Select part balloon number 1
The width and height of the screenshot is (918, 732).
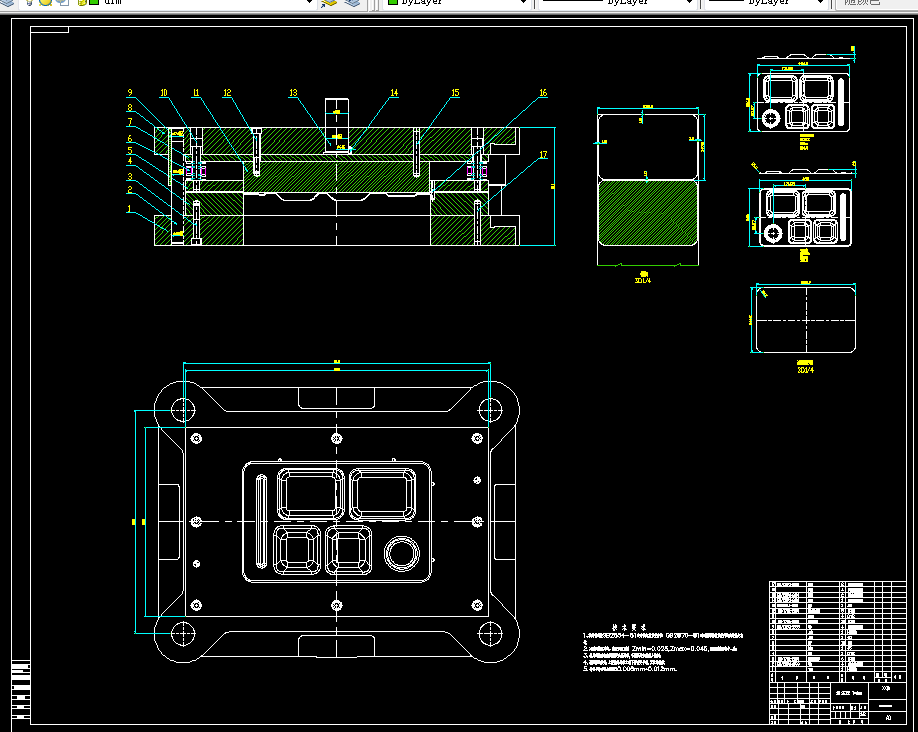[x=129, y=208]
